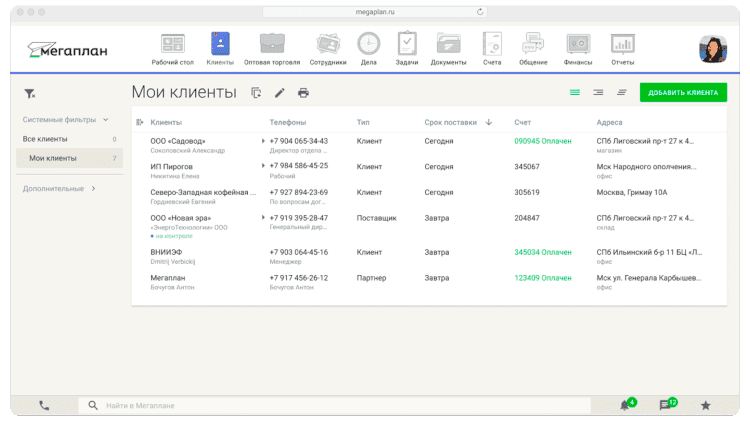Switch to the medium row density view
This screenshot has width=750, height=431.
[x=598, y=93]
